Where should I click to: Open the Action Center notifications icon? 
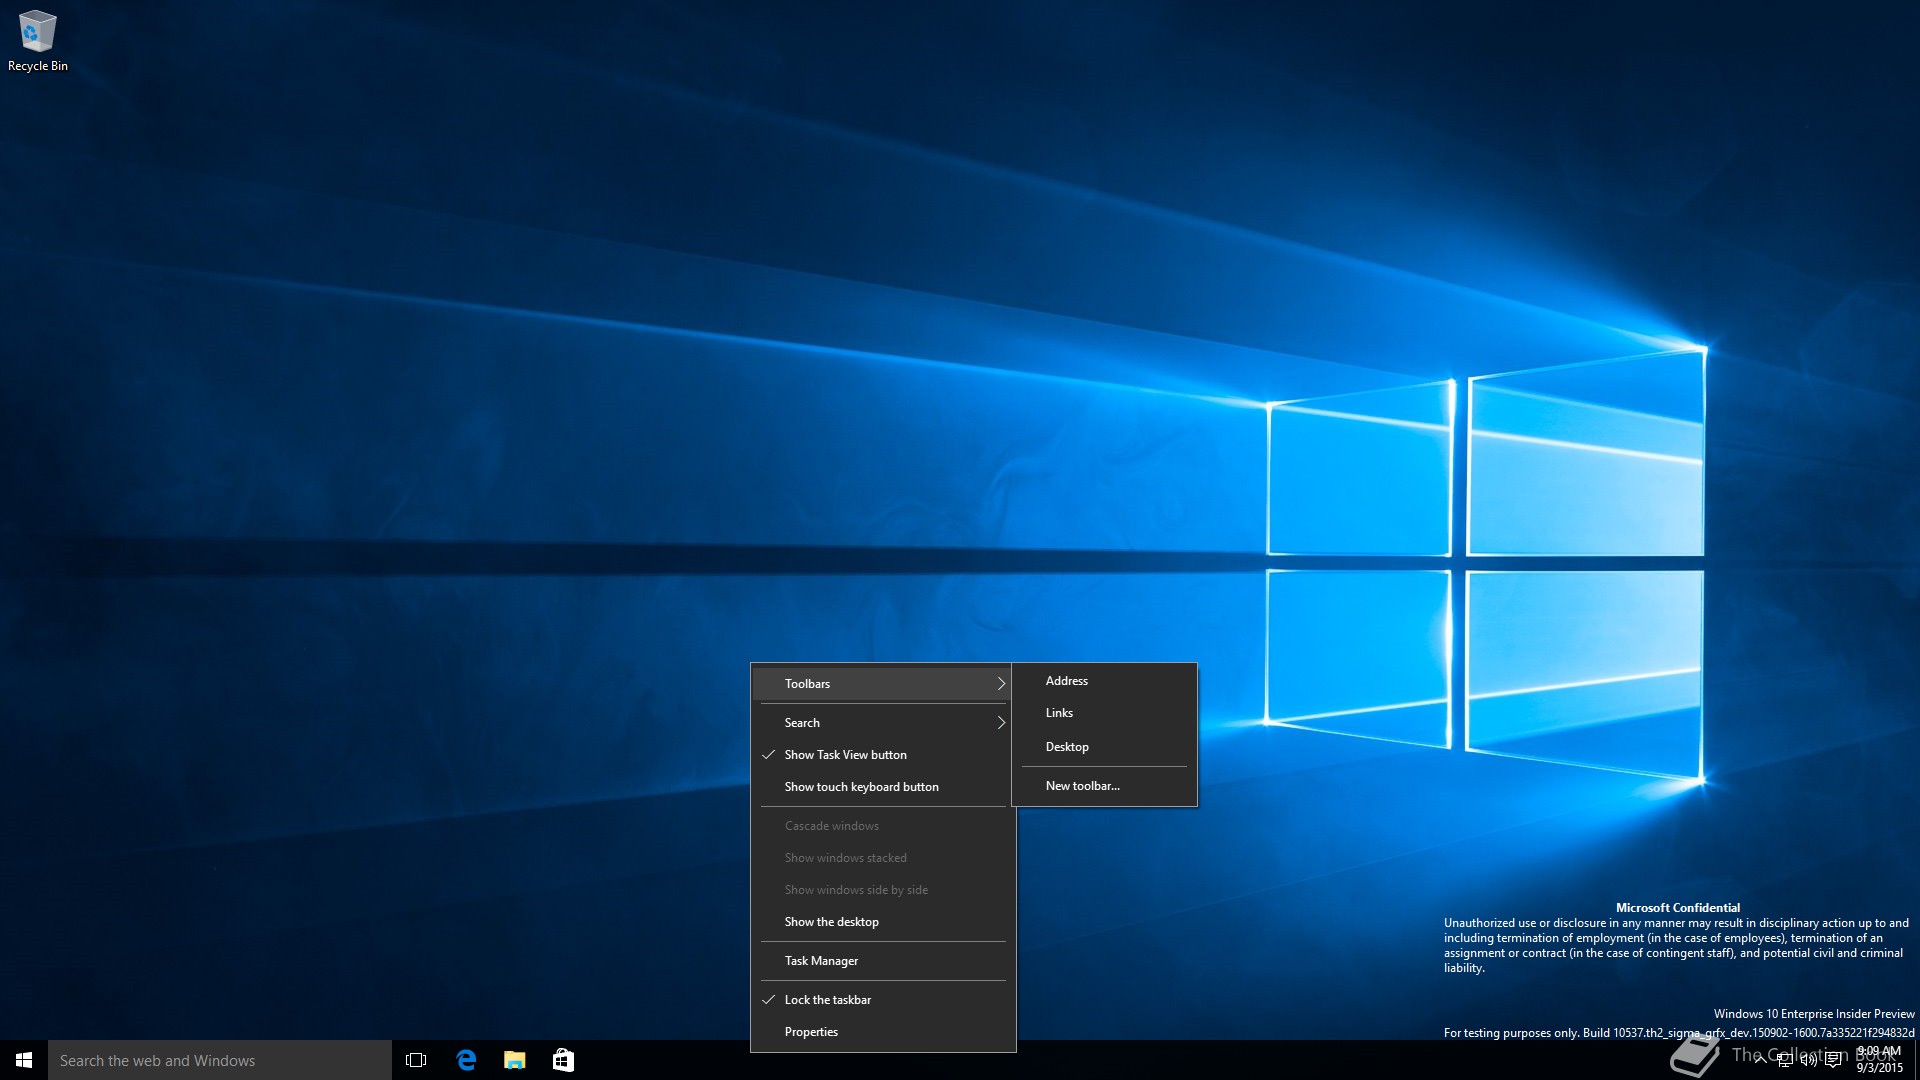tap(1833, 1060)
